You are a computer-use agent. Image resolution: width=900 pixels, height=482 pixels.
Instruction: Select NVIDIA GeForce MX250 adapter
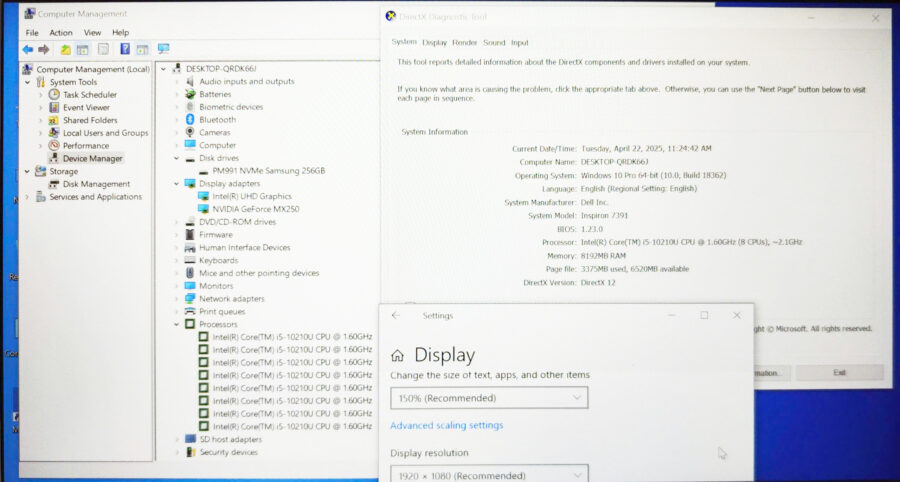[x=255, y=209]
